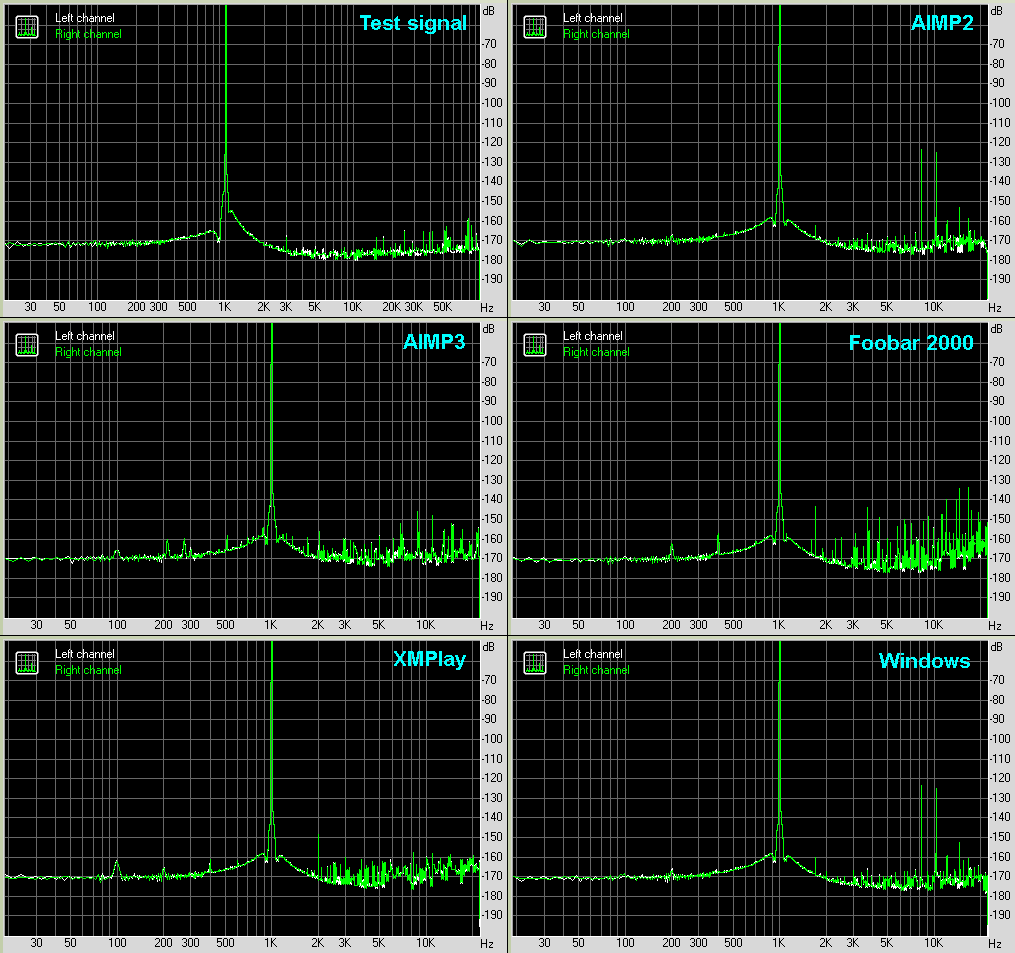Click the spectrum graph icon in AIMP3 panel
This screenshot has height=953, width=1015.
(x=27, y=344)
